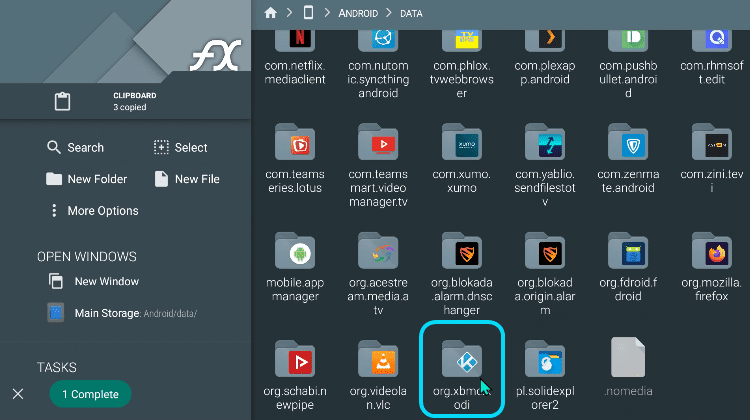Navigate to ANDROID in breadcrumb
The height and width of the screenshot is (420, 750).
click(x=358, y=13)
